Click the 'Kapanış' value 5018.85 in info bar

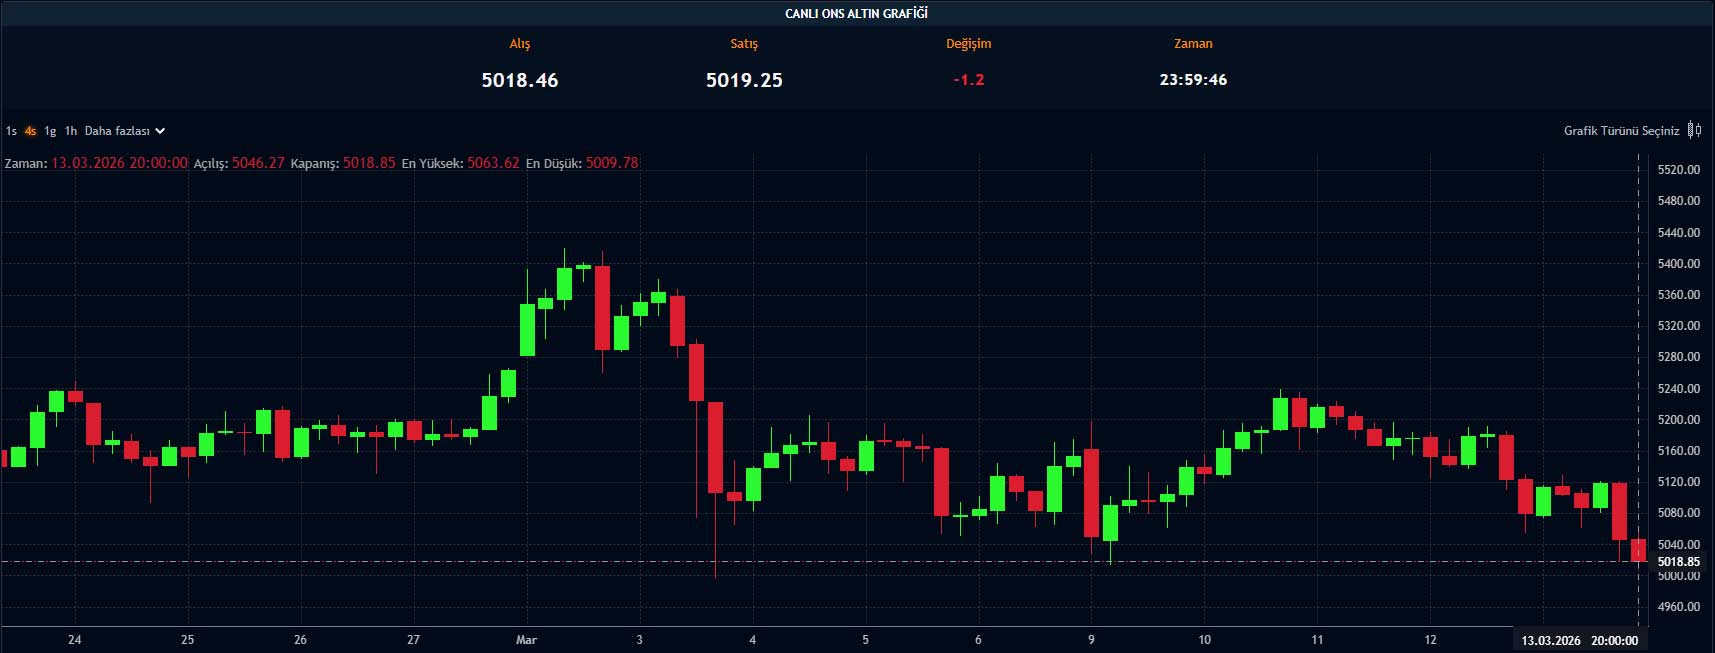click(x=369, y=163)
